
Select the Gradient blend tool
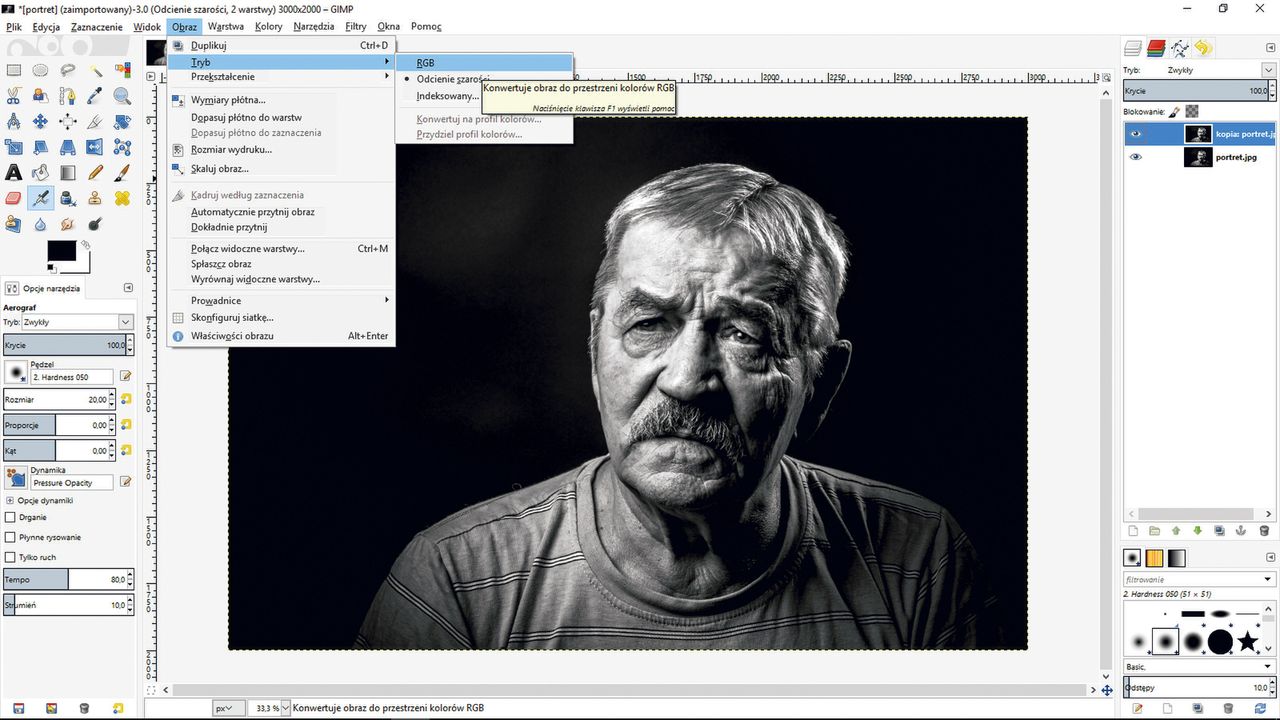point(68,173)
